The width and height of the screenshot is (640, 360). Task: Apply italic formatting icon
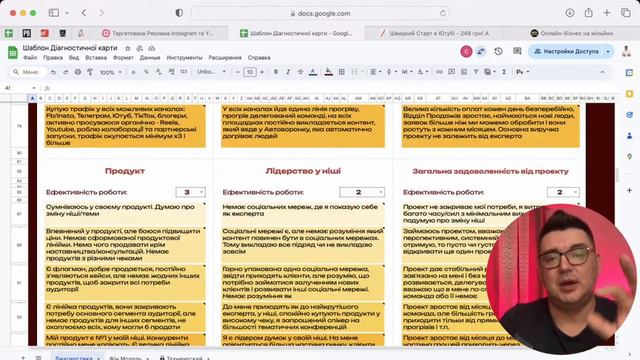pyautogui.click(x=288, y=72)
